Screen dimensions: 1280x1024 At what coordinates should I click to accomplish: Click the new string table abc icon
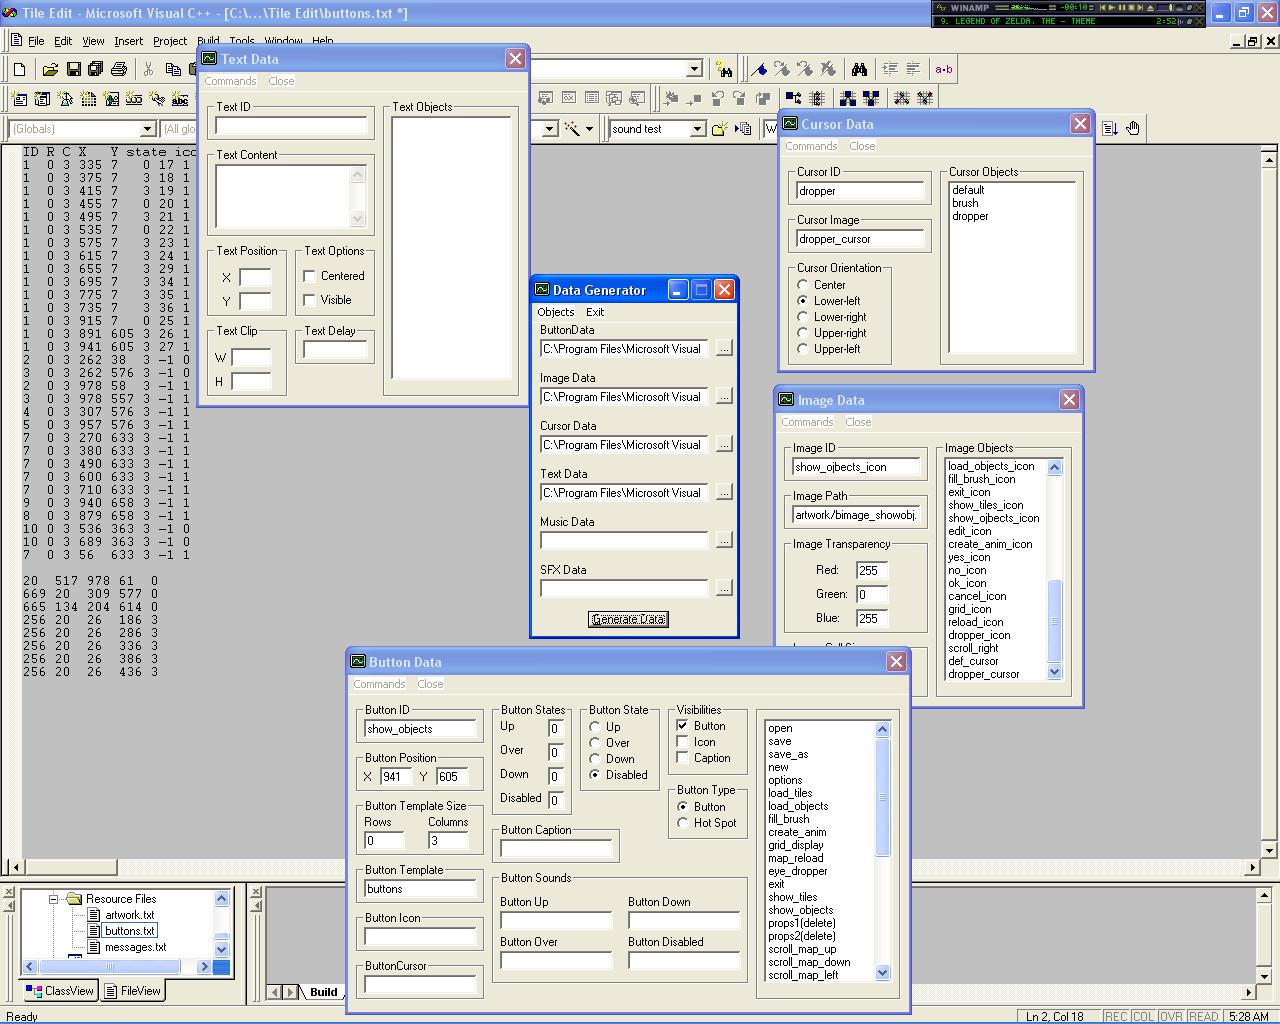point(180,98)
